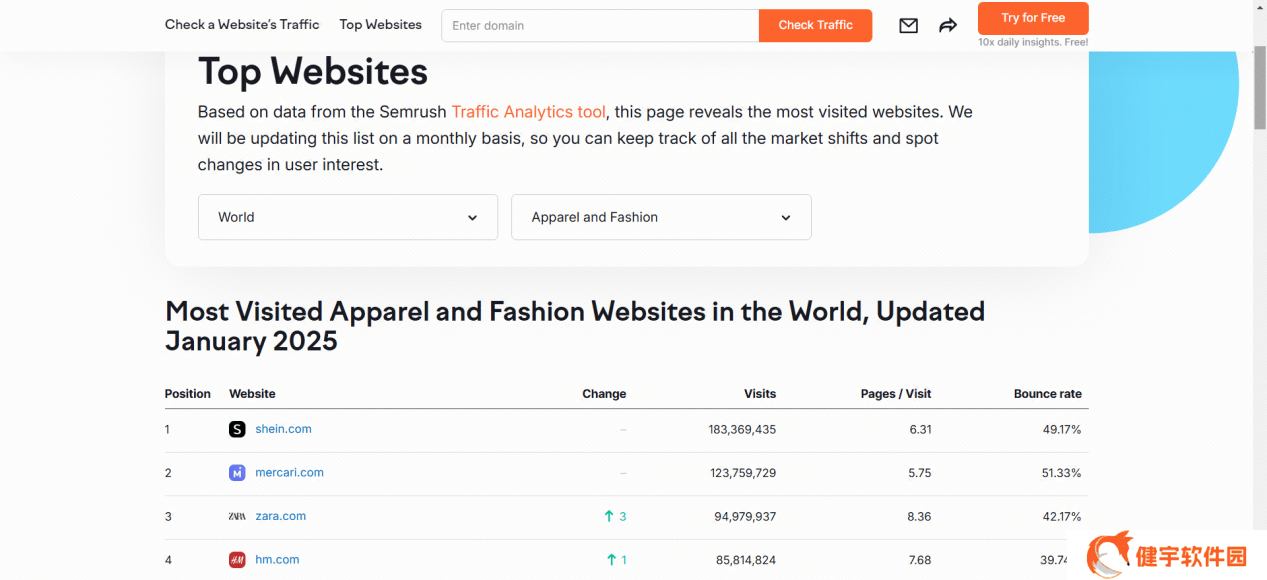Open the shein.com link
1267x580 pixels.
283,429
